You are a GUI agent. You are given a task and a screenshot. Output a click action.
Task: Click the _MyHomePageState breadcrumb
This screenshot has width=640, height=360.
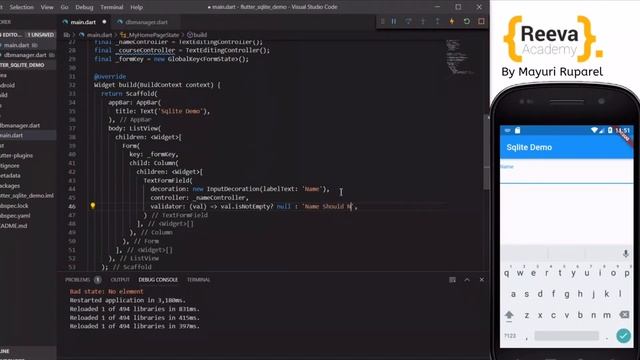154,35
